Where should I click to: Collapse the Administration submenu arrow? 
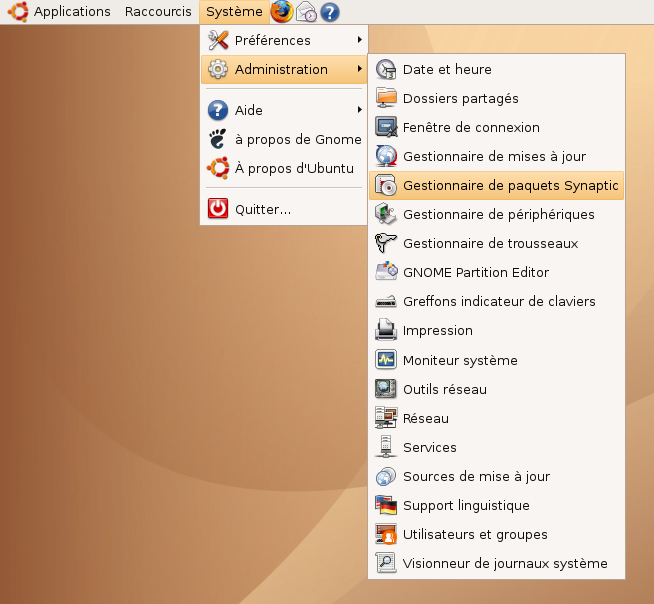coord(359,69)
